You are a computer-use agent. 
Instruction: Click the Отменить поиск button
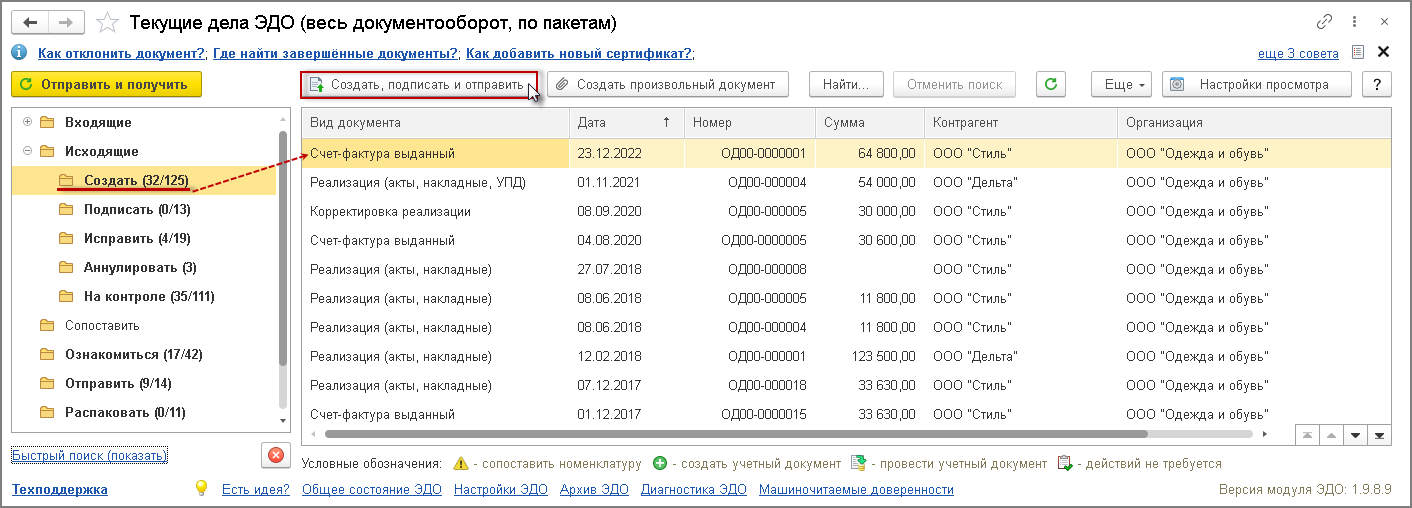954,84
